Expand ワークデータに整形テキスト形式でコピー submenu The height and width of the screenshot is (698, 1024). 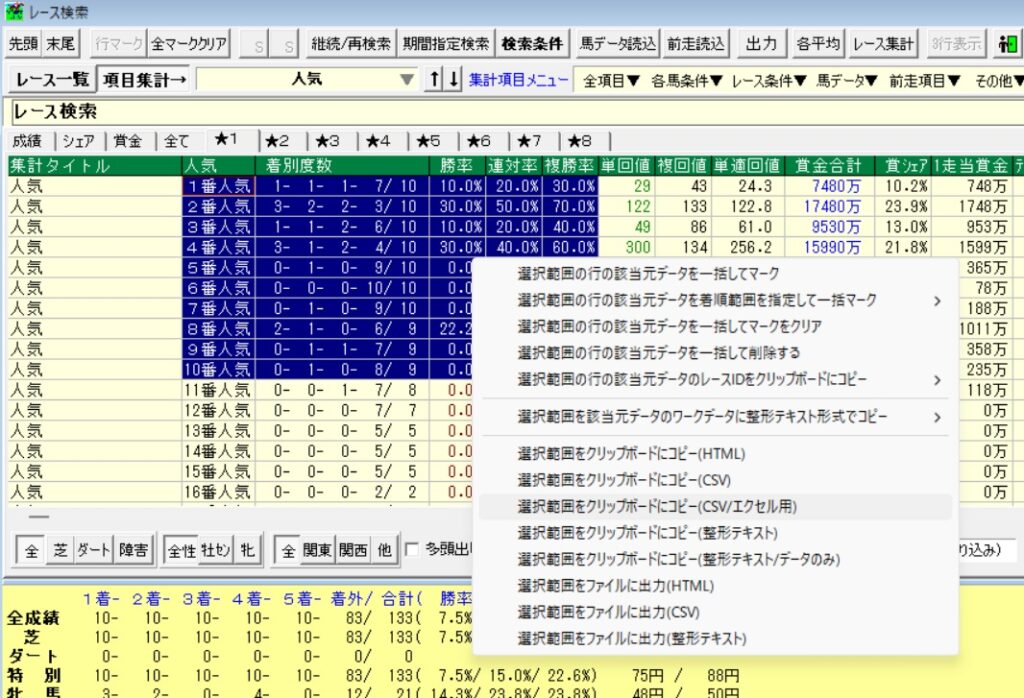coord(715,417)
